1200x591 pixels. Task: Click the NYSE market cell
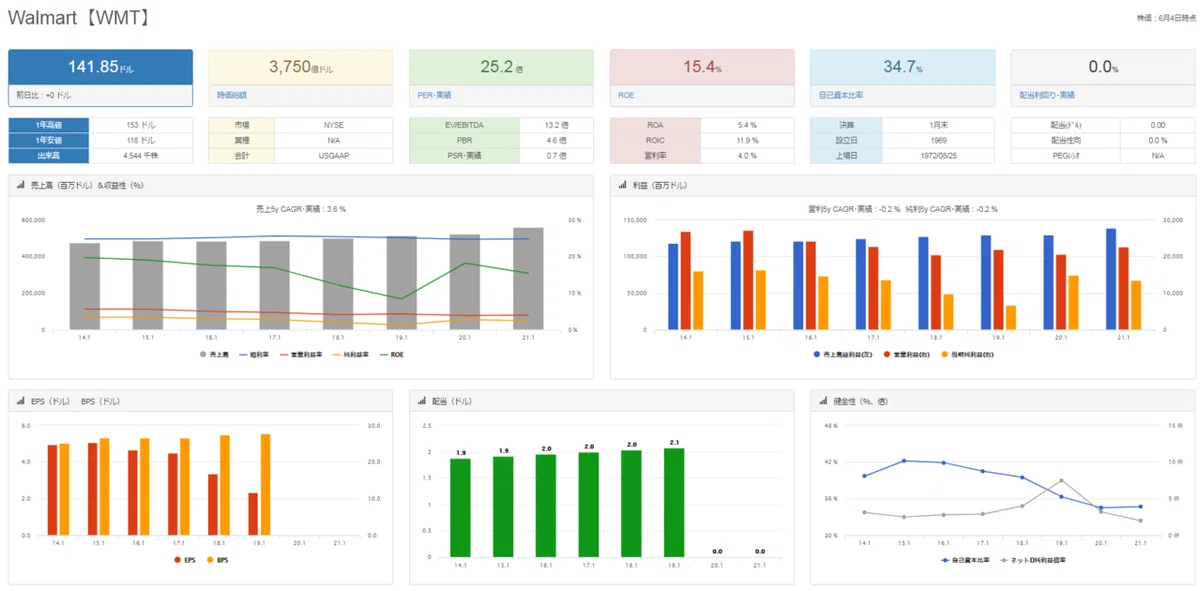pos(333,125)
